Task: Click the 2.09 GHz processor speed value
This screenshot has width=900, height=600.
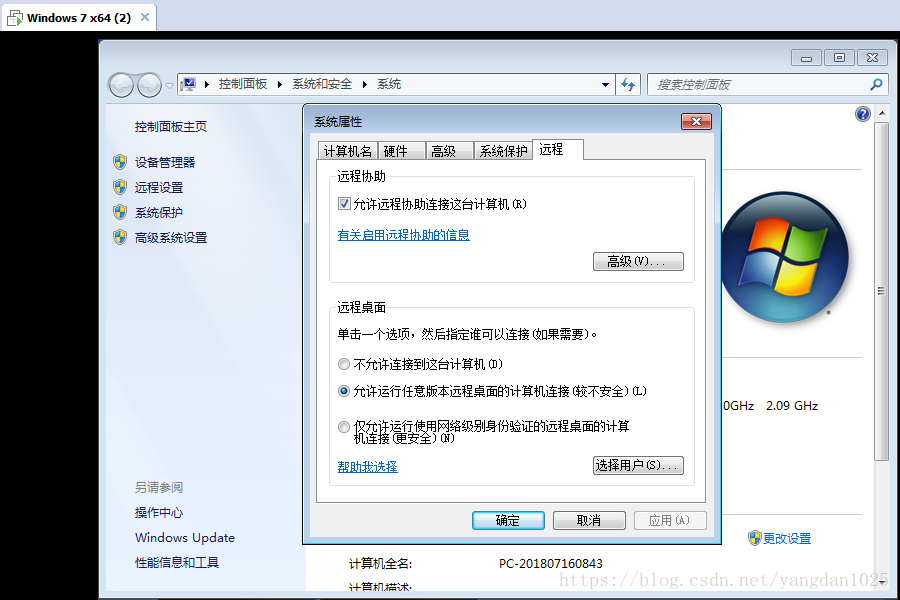Action: [792, 405]
